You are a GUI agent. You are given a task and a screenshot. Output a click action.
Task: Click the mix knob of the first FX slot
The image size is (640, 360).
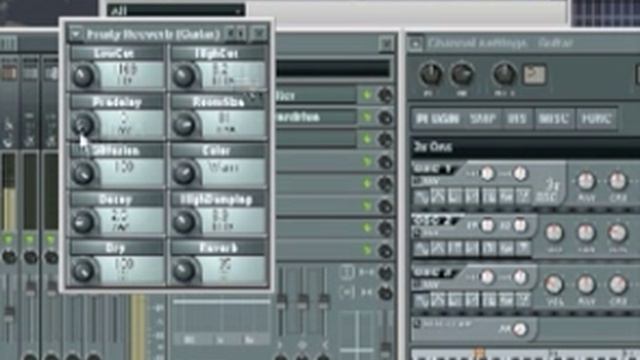click(385, 96)
